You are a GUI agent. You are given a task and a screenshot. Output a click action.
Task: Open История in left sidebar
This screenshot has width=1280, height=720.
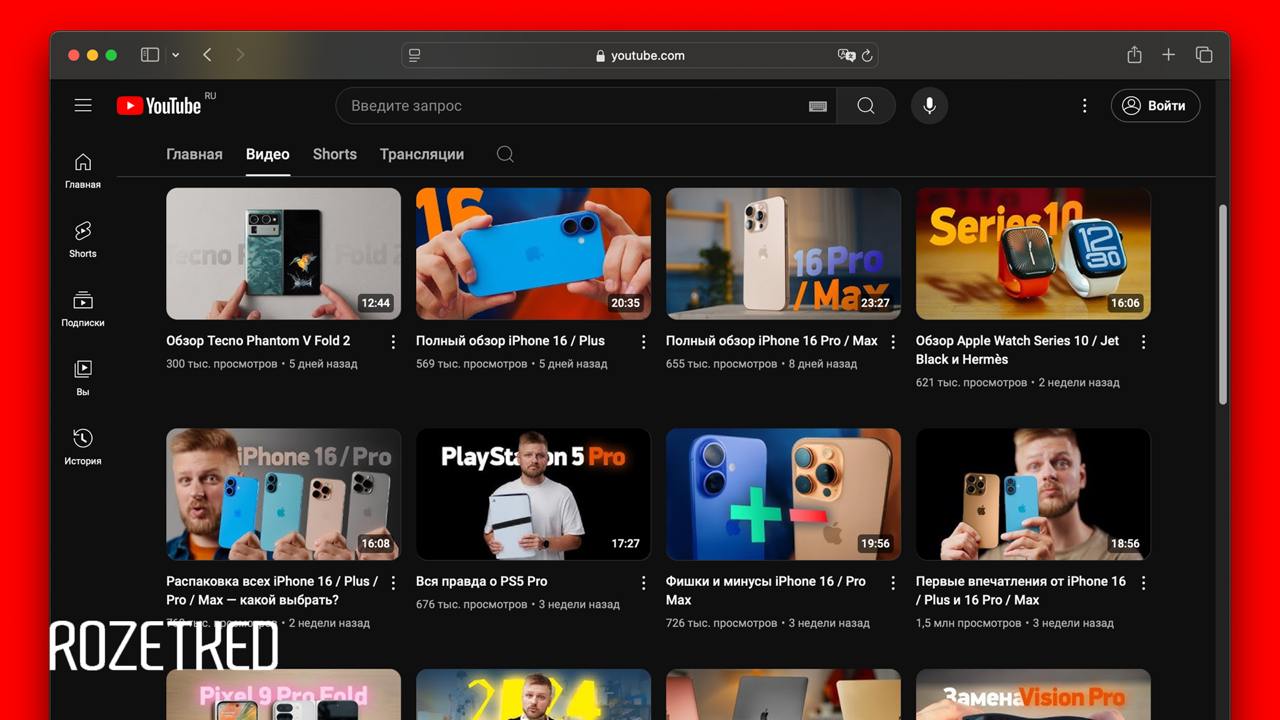click(83, 447)
